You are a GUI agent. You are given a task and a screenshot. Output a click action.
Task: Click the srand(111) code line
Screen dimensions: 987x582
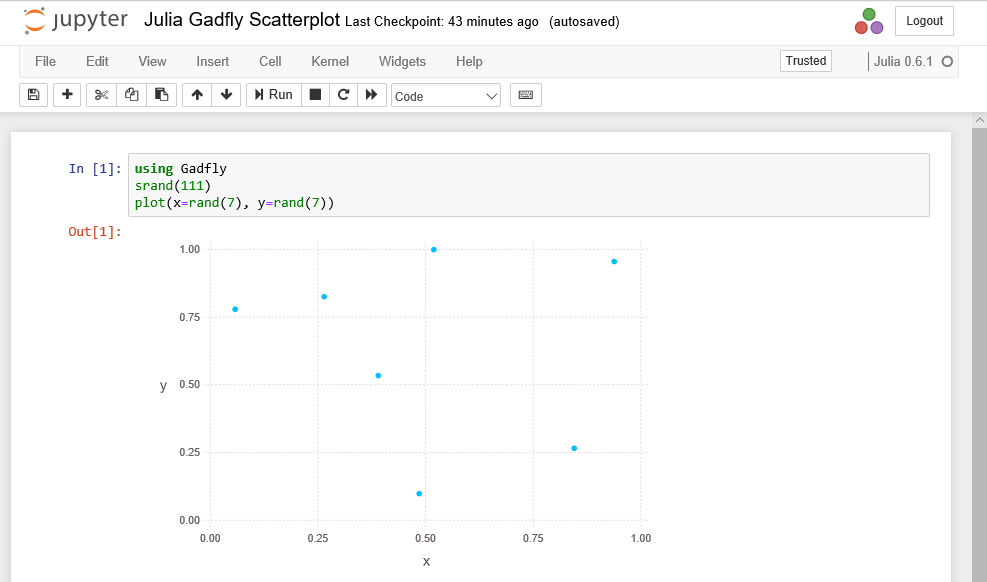(x=172, y=186)
